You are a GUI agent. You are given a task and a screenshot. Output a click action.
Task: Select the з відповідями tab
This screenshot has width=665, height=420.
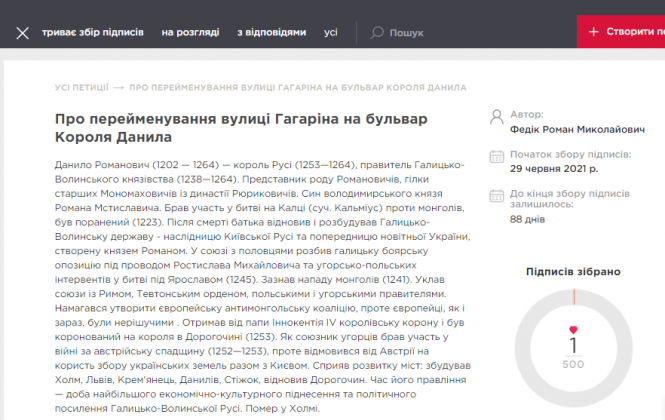click(x=271, y=32)
